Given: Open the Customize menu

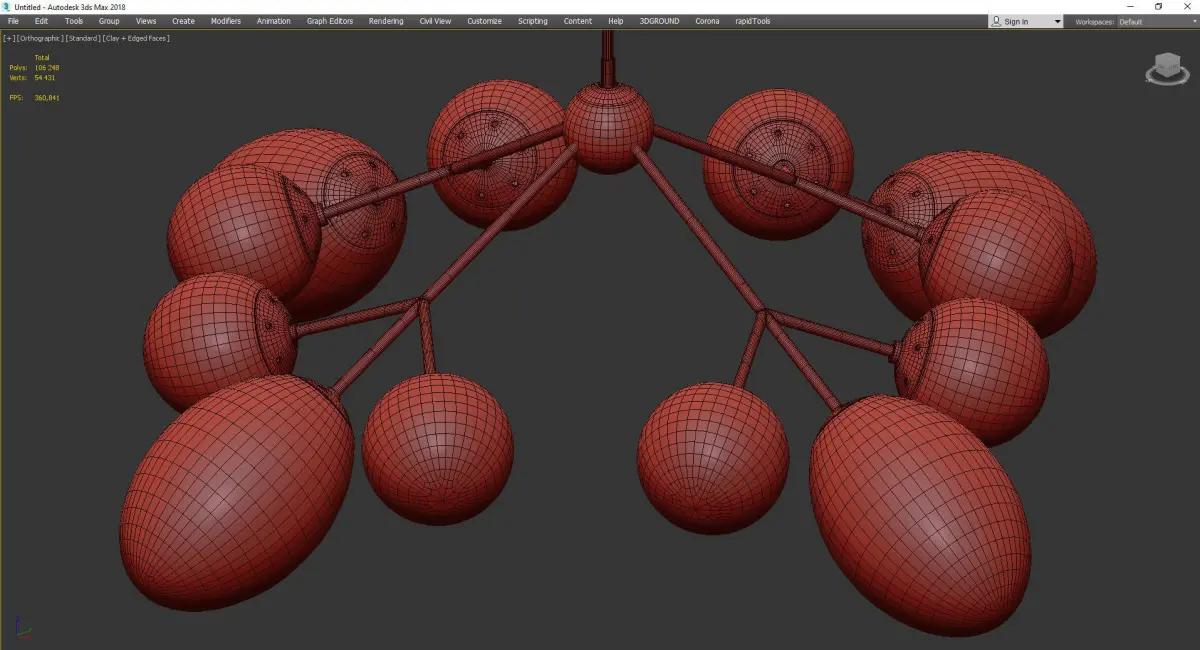Looking at the screenshot, I should 484,21.
